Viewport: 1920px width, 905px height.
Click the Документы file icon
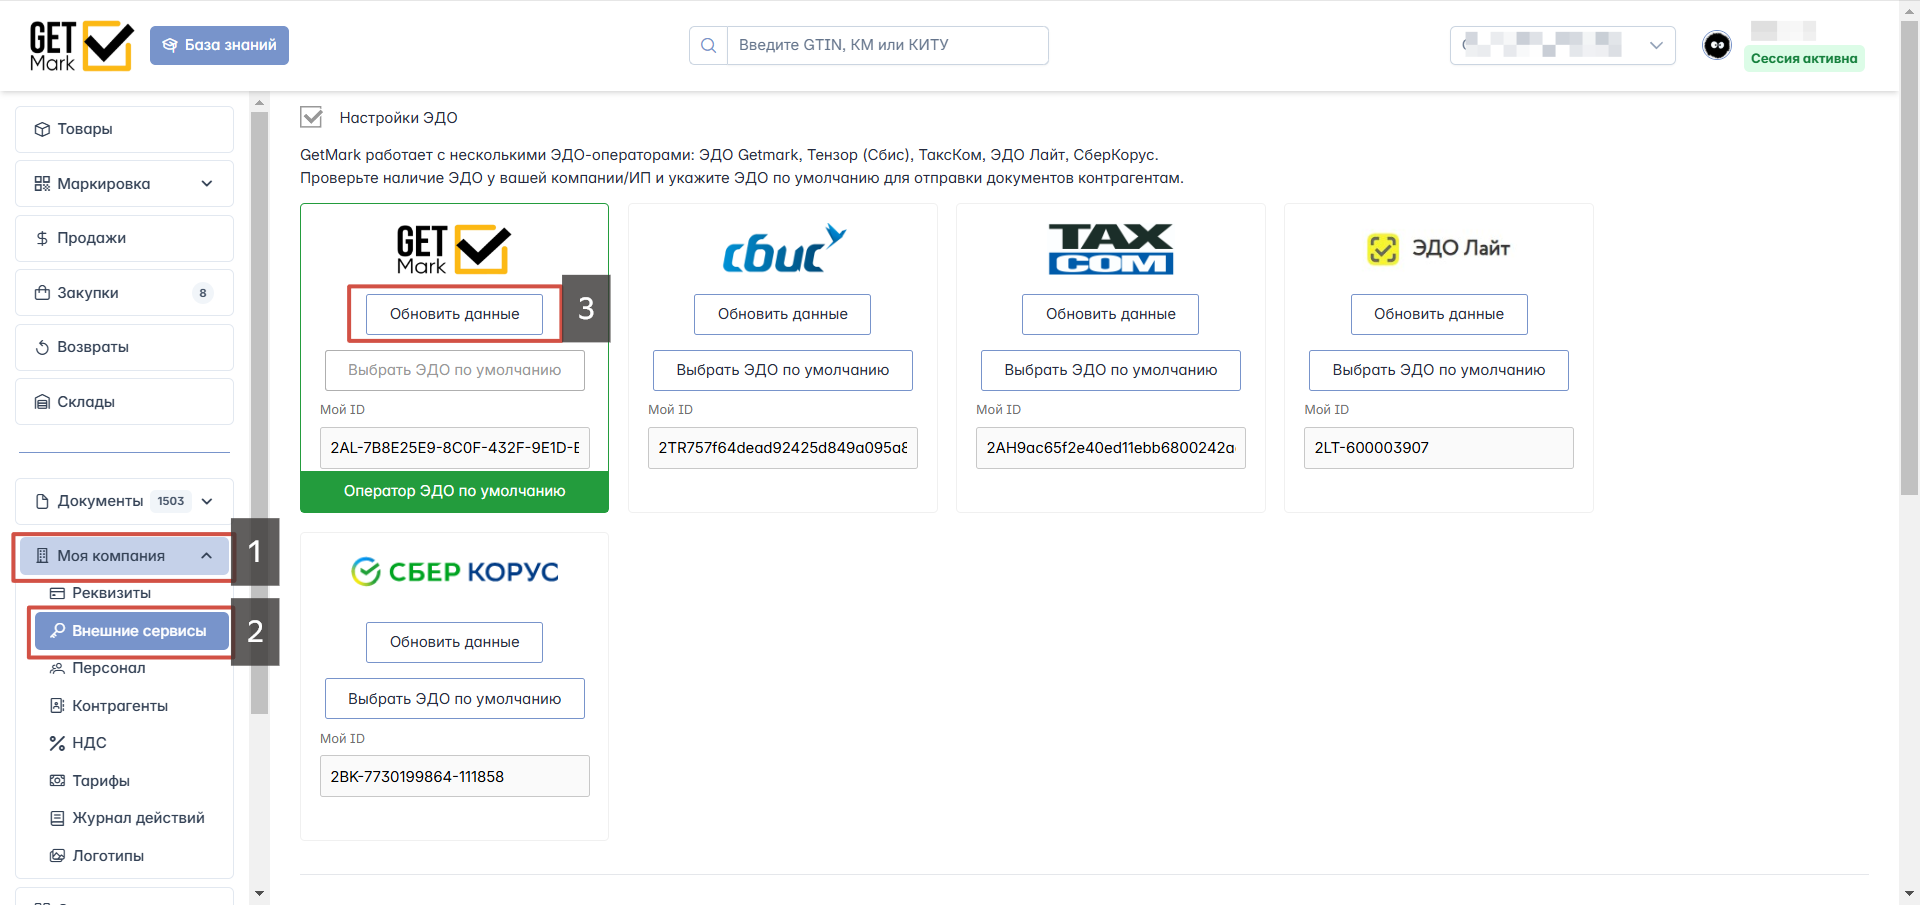click(x=42, y=501)
